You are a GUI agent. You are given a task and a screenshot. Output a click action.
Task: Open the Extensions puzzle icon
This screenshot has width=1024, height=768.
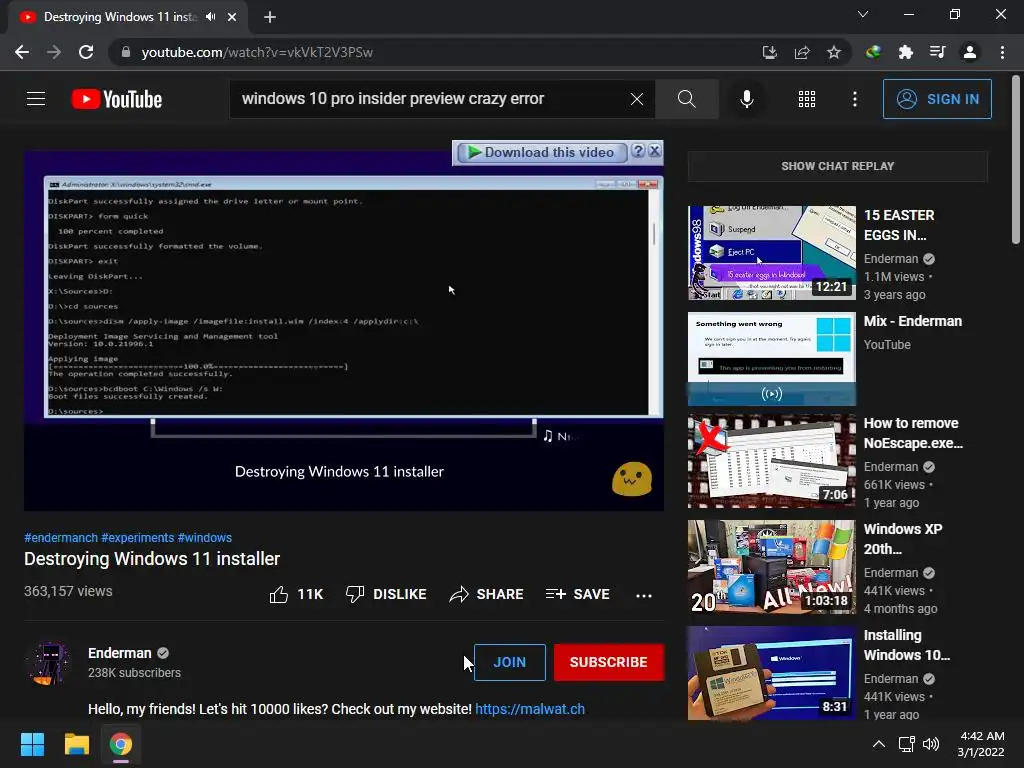(905, 52)
